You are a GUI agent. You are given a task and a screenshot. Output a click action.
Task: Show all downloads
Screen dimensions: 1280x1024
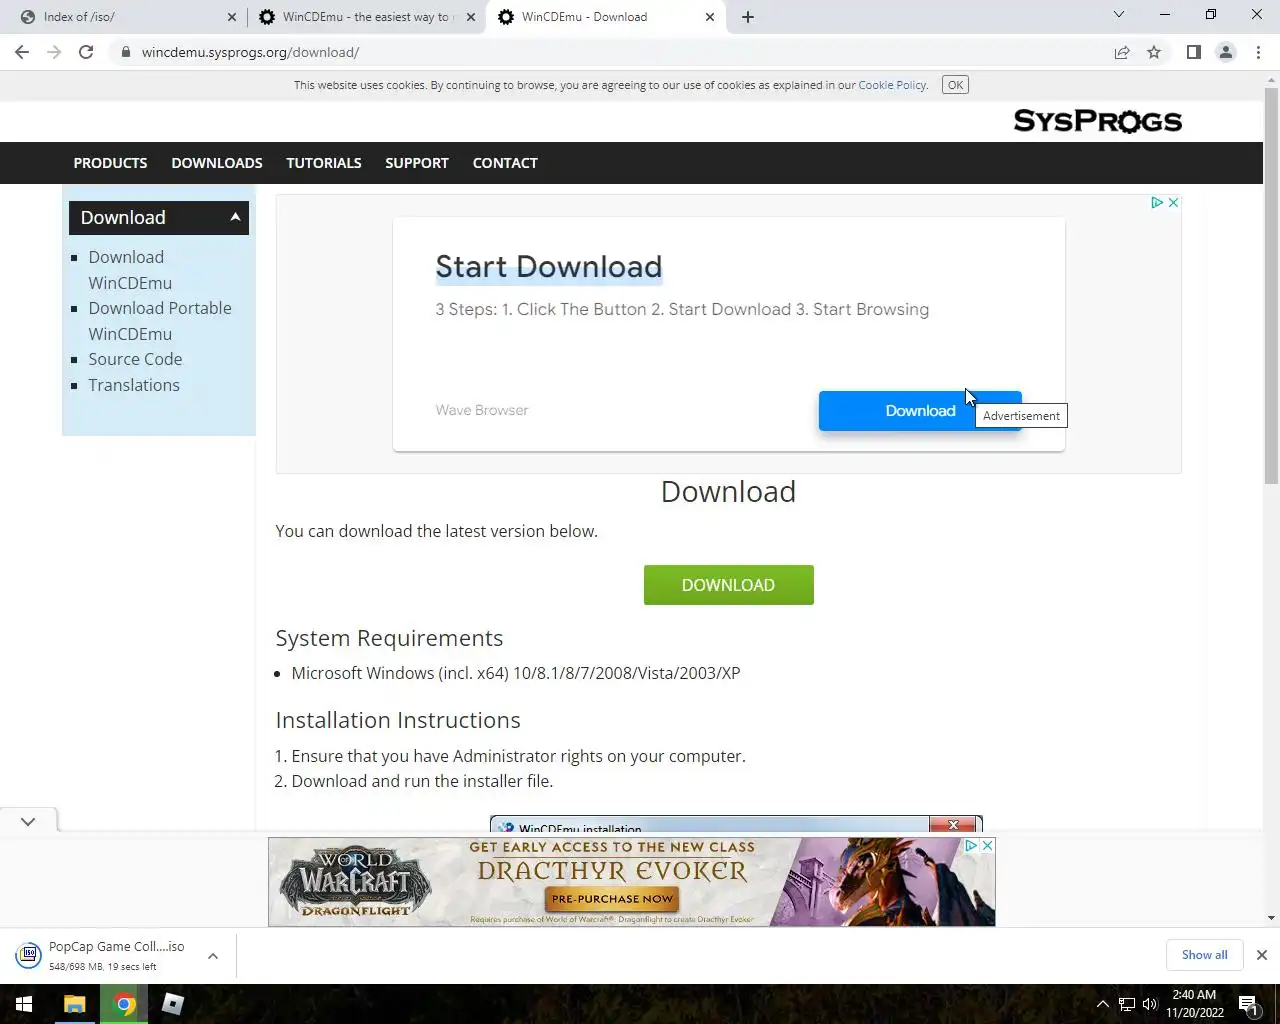(1204, 955)
